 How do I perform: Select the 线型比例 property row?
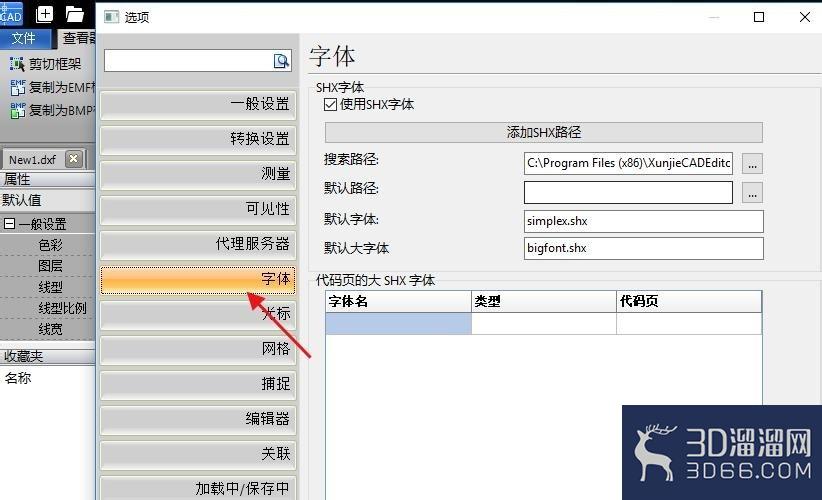48,308
